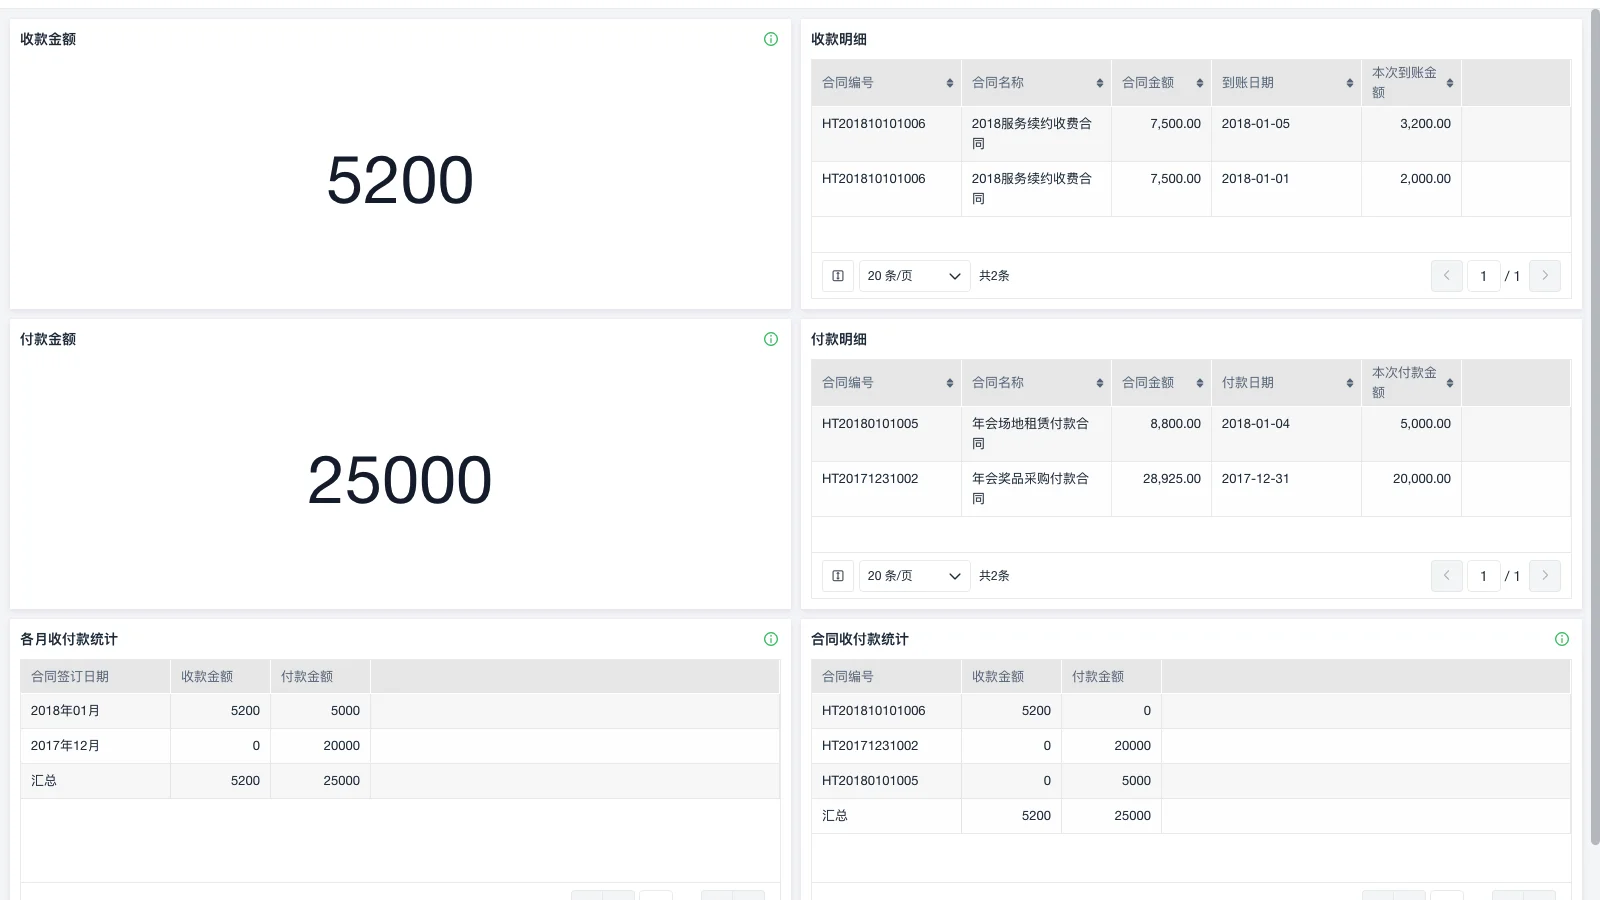Viewport: 1600px width, 900px height.
Task: Sort 付款明细 table by 合同名称
Action: tap(1100, 383)
